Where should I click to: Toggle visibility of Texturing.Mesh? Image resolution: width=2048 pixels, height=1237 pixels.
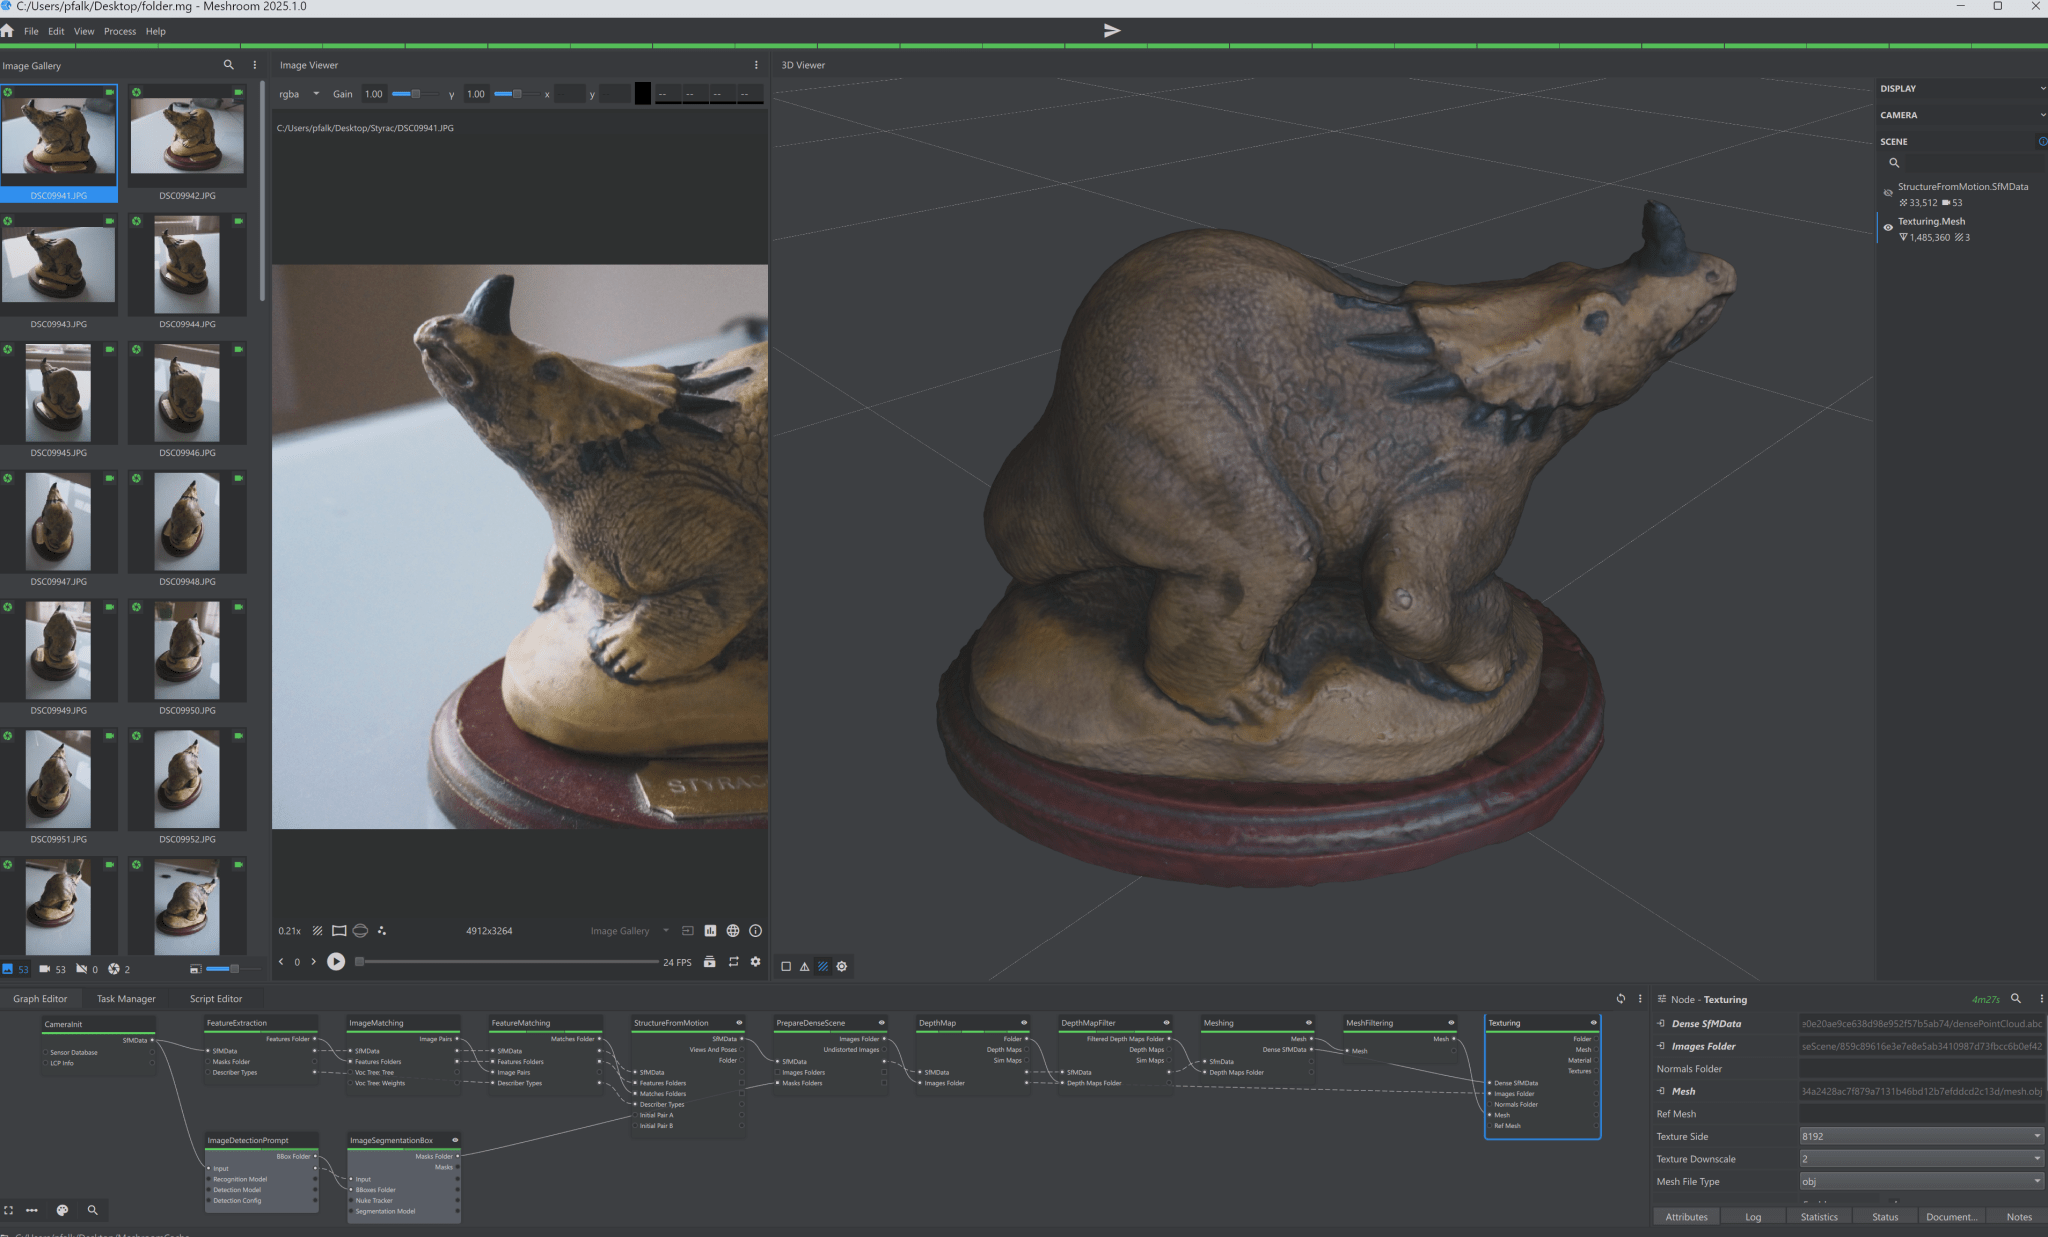(x=1888, y=228)
